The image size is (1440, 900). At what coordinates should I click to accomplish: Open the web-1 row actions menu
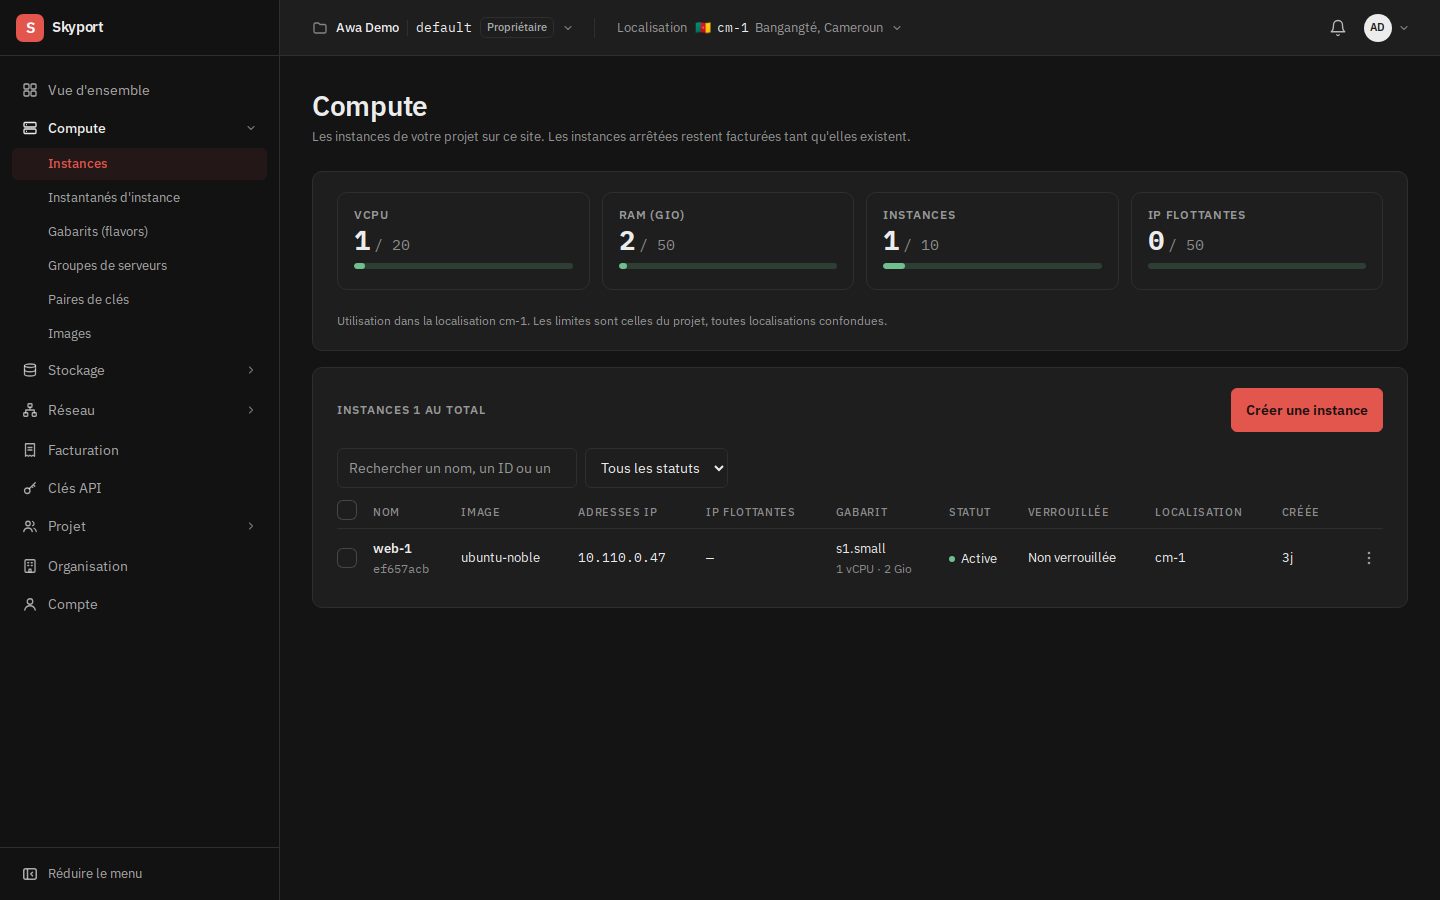(x=1369, y=558)
